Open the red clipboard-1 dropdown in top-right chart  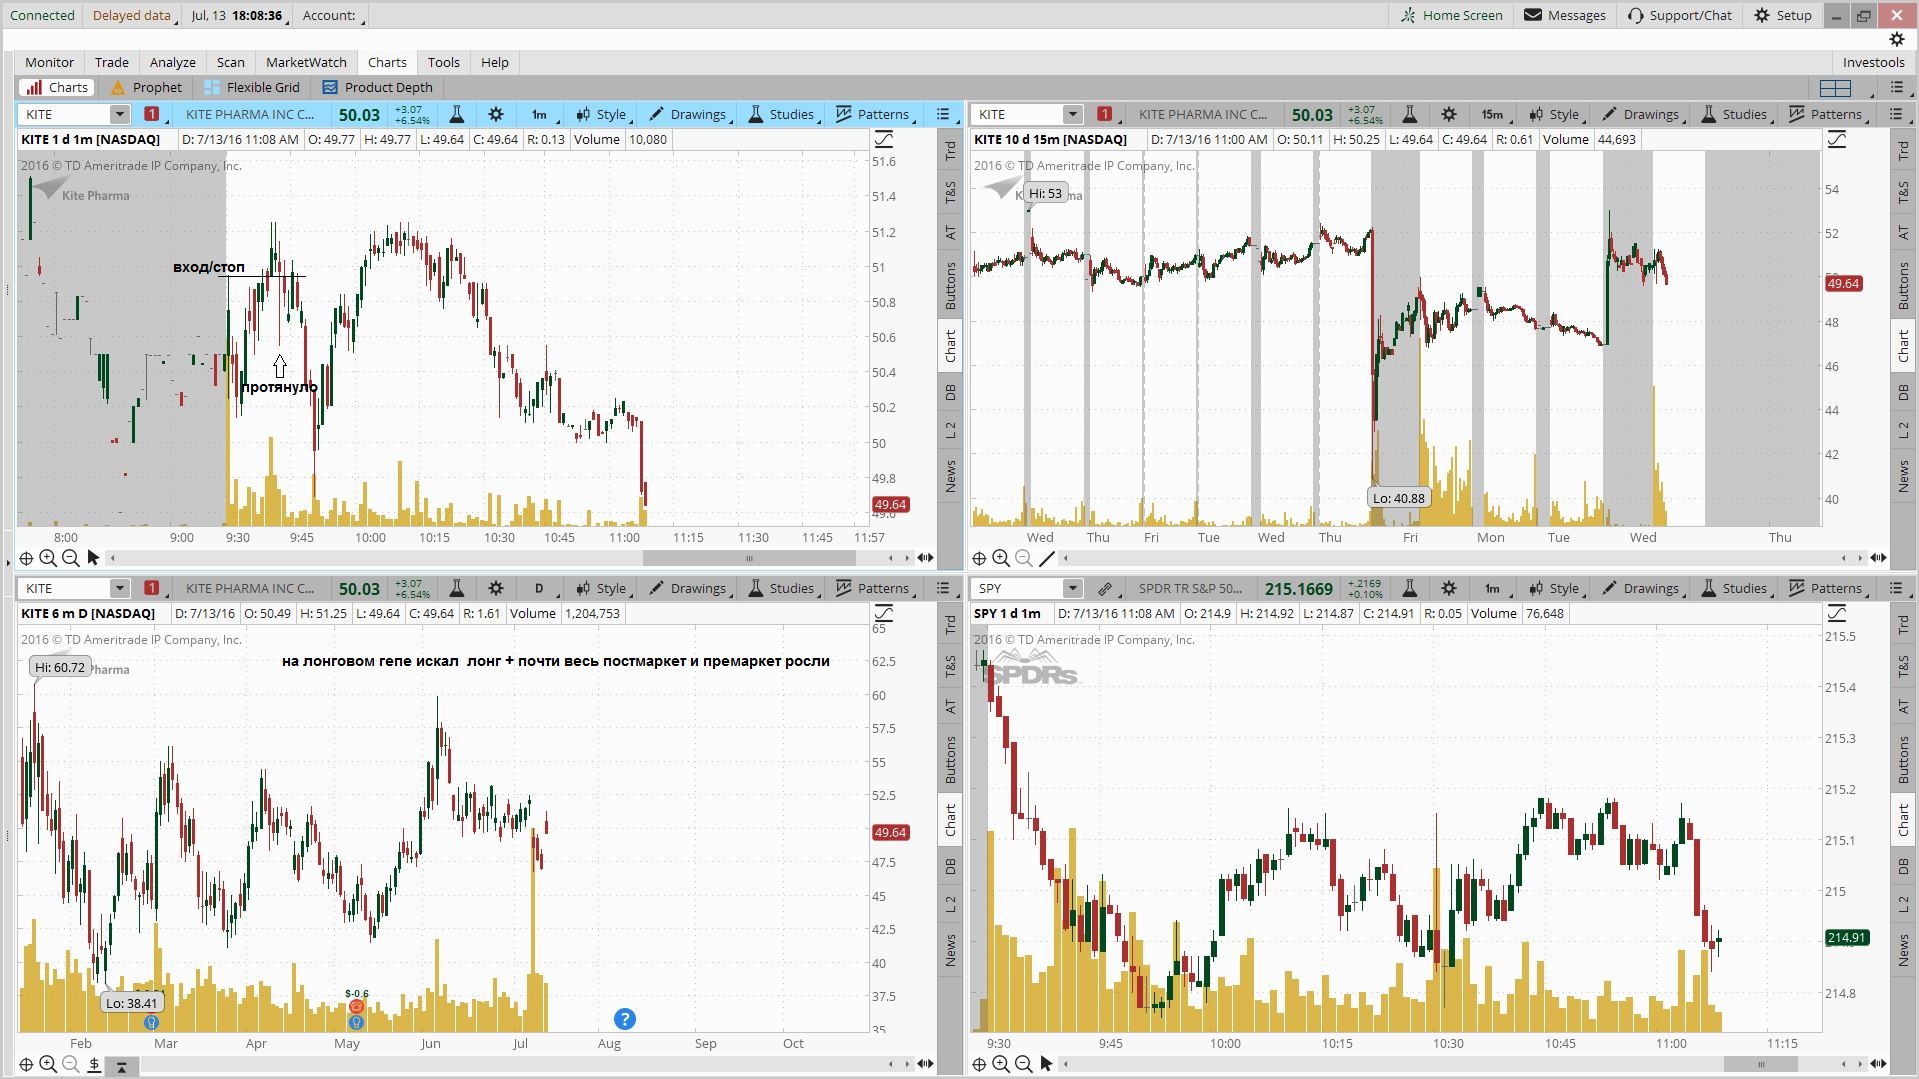[1107, 114]
